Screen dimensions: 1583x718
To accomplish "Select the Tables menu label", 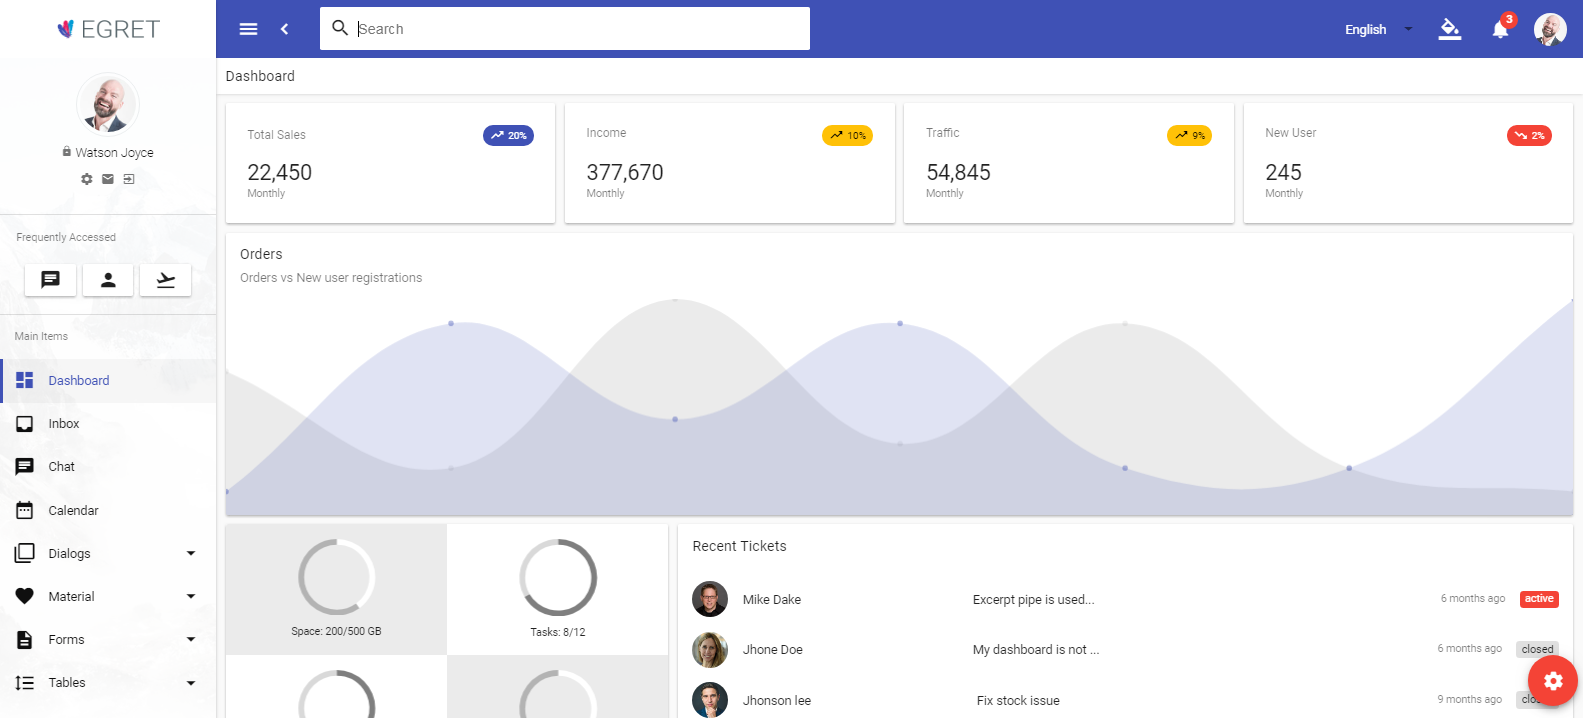I will coord(67,683).
